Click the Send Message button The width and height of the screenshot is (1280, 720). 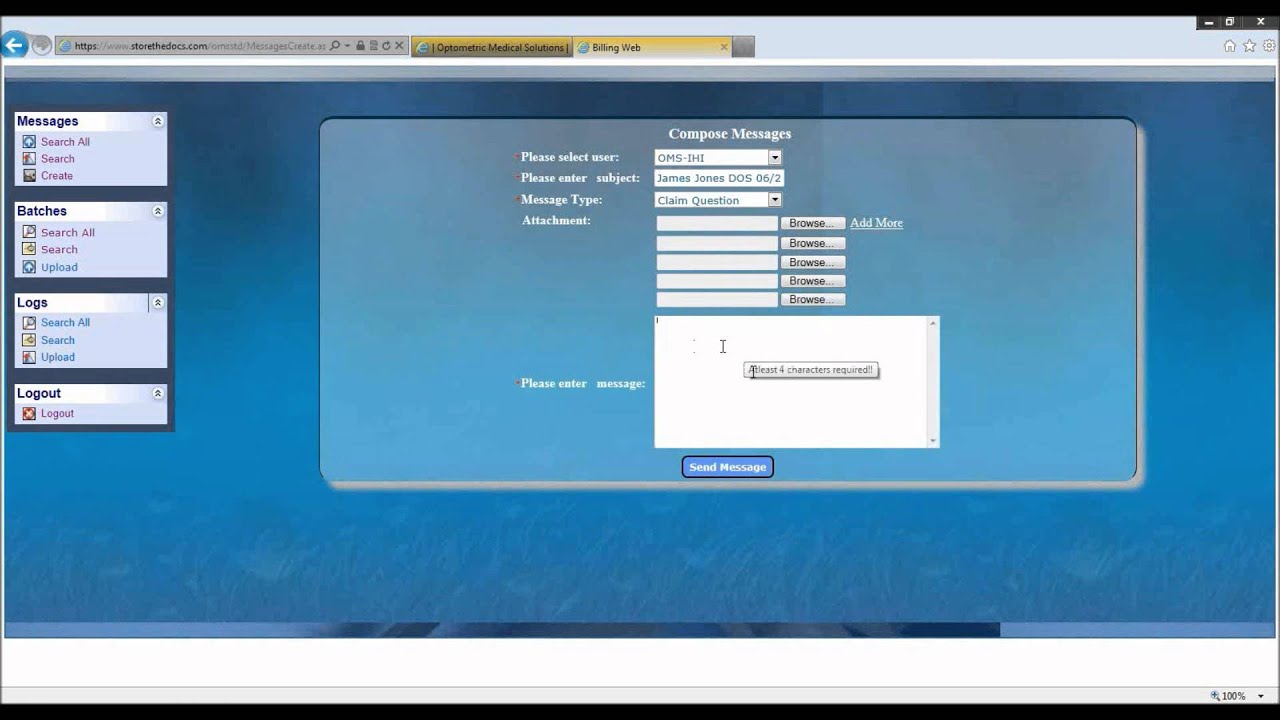(x=727, y=467)
